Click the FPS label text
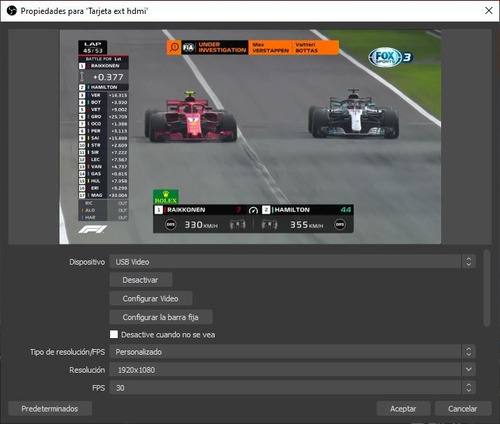 [x=99, y=388]
